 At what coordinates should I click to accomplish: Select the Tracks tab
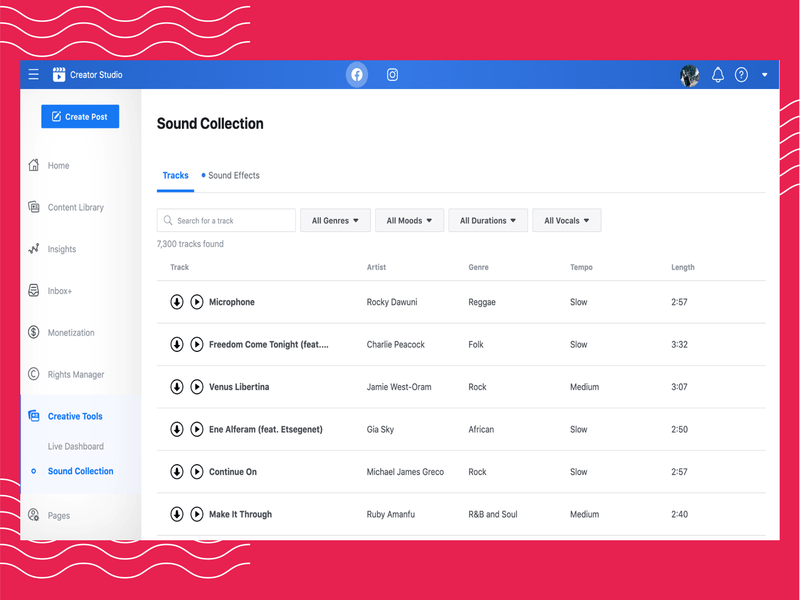[176, 176]
